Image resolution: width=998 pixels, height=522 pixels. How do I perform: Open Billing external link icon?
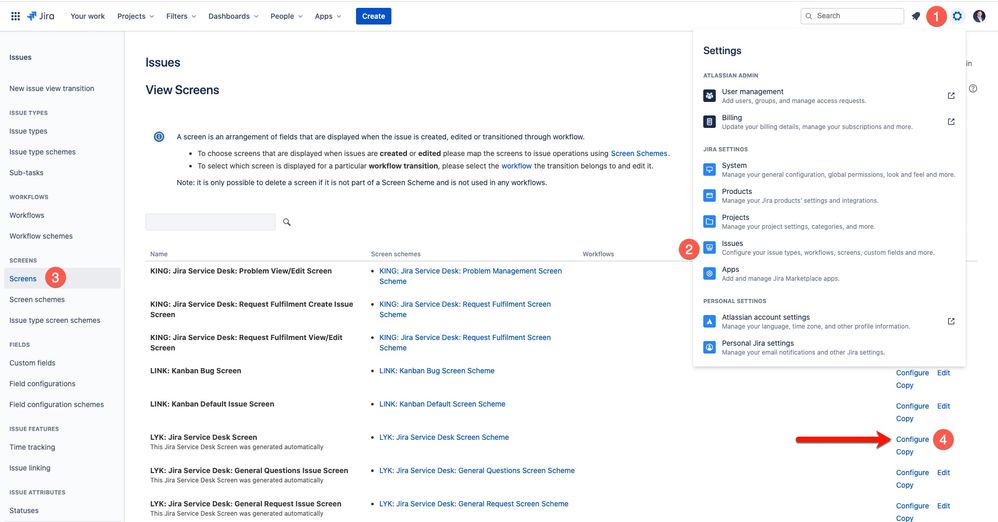(951, 122)
